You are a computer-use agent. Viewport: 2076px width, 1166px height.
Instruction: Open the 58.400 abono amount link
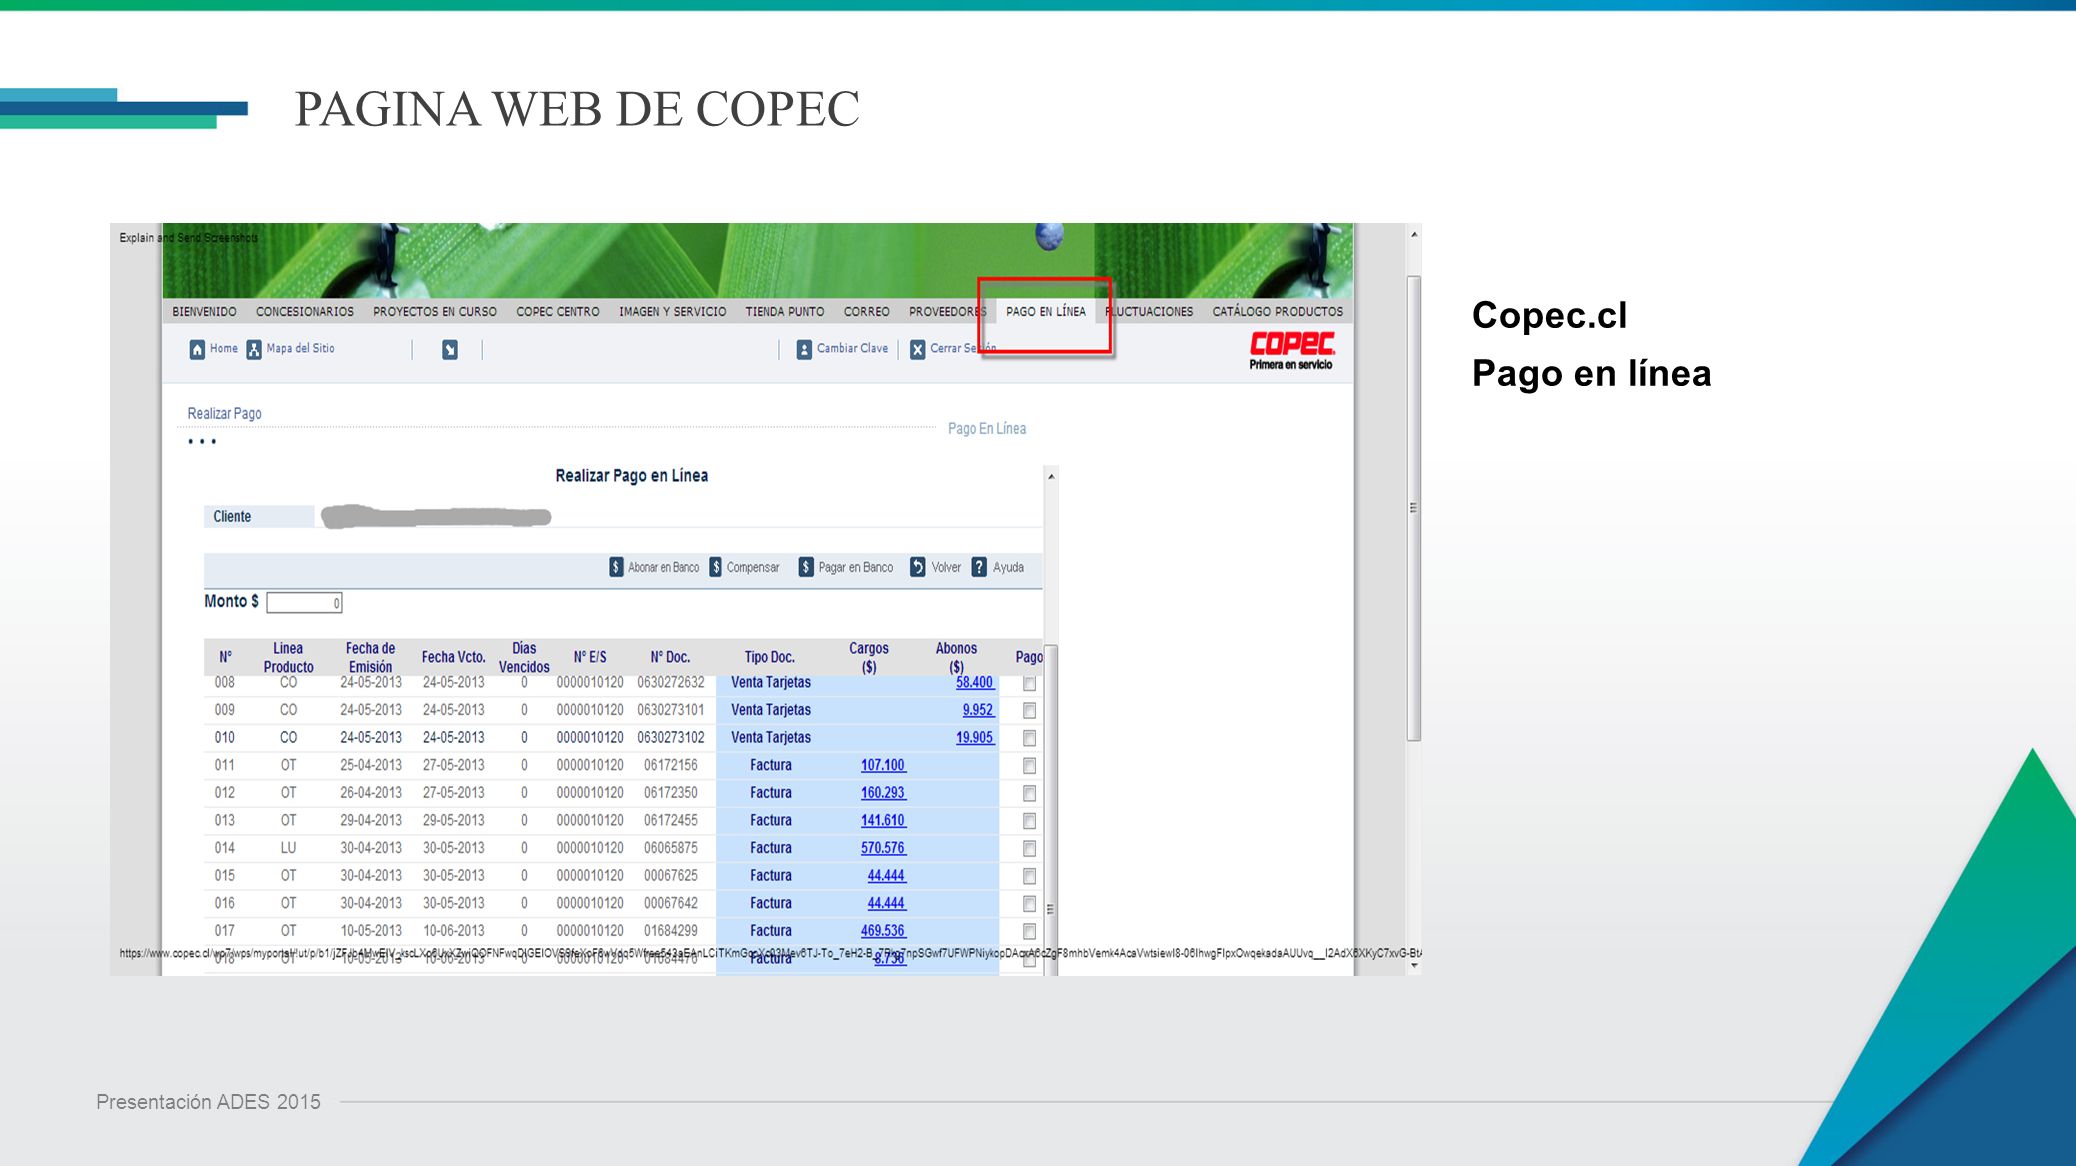(x=975, y=683)
